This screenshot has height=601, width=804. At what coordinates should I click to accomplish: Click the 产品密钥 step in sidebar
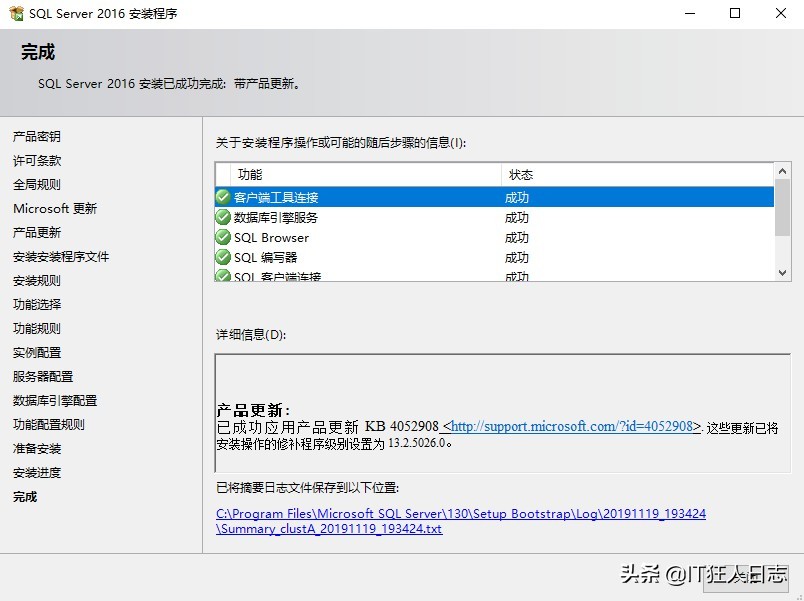[37, 136]
